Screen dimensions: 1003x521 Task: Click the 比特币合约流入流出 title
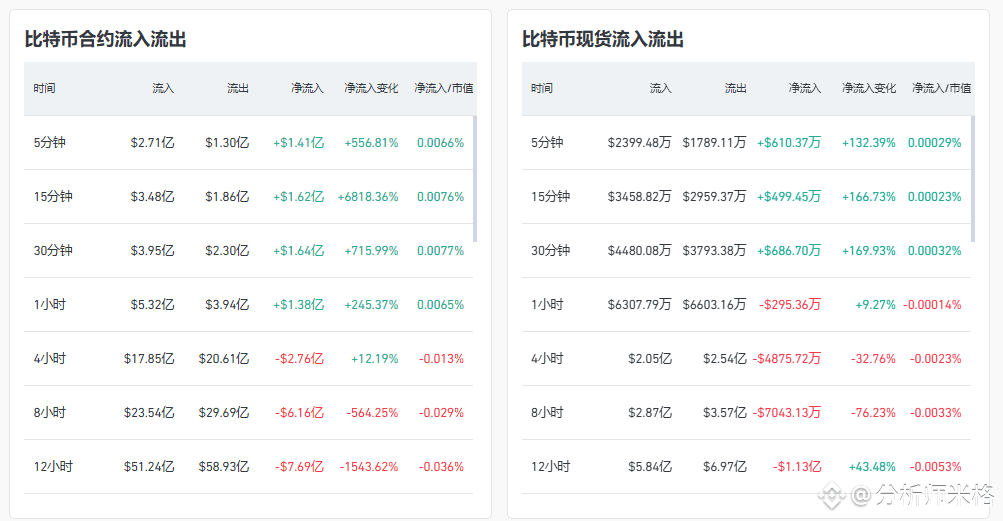coord(106,39)
